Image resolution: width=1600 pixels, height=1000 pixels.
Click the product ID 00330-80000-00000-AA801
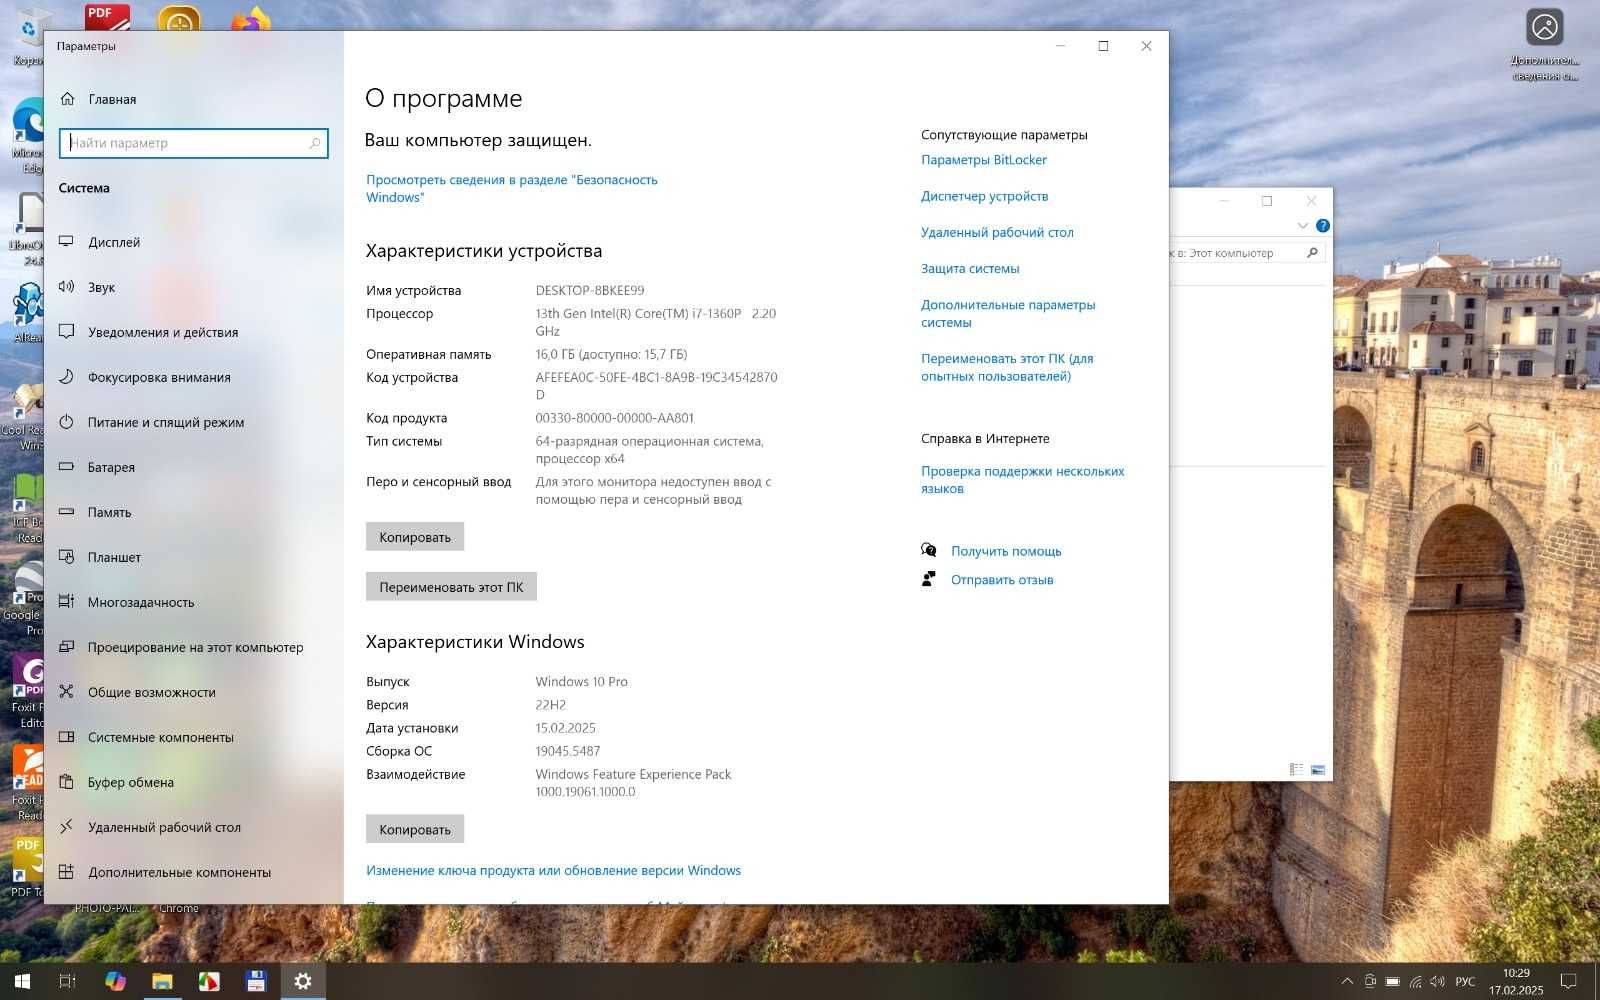tap(614, 418)
